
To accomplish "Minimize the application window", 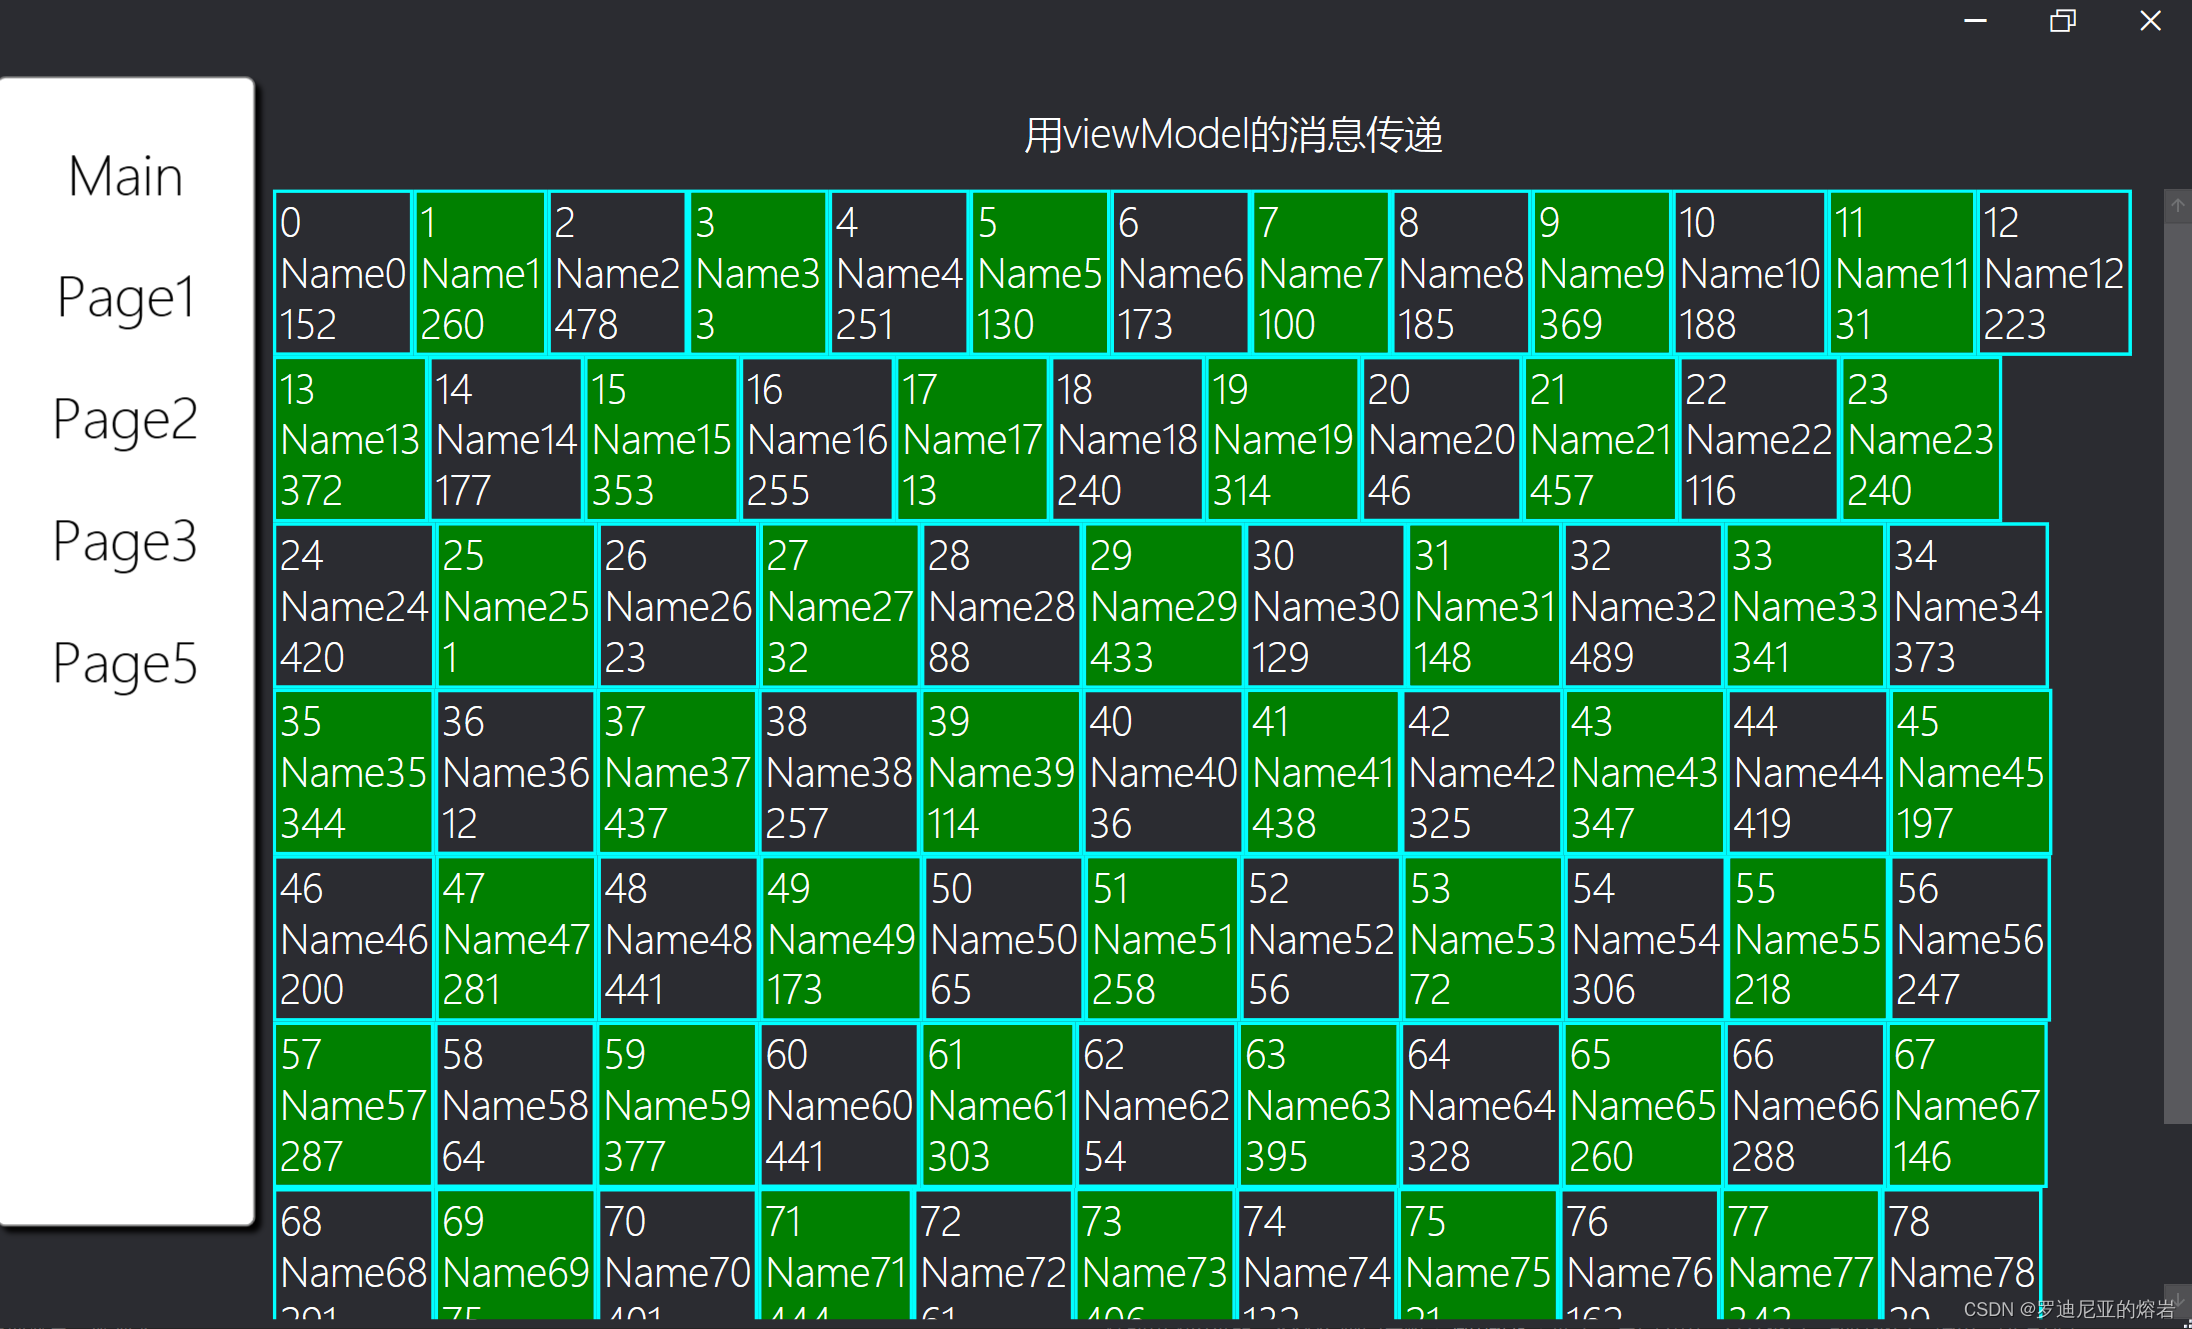I will (x=1975, y=21).
